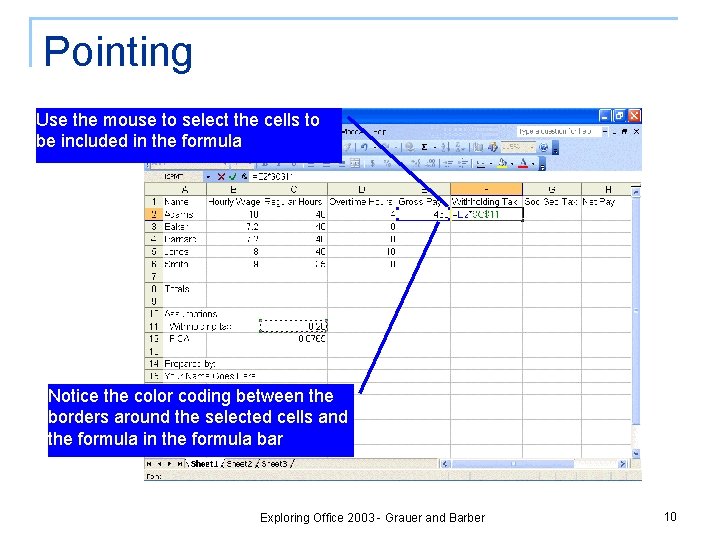Screen dimensions: 720x540
Task: Click the 'Overtime Hours' header cell
Action: [362, 202]
